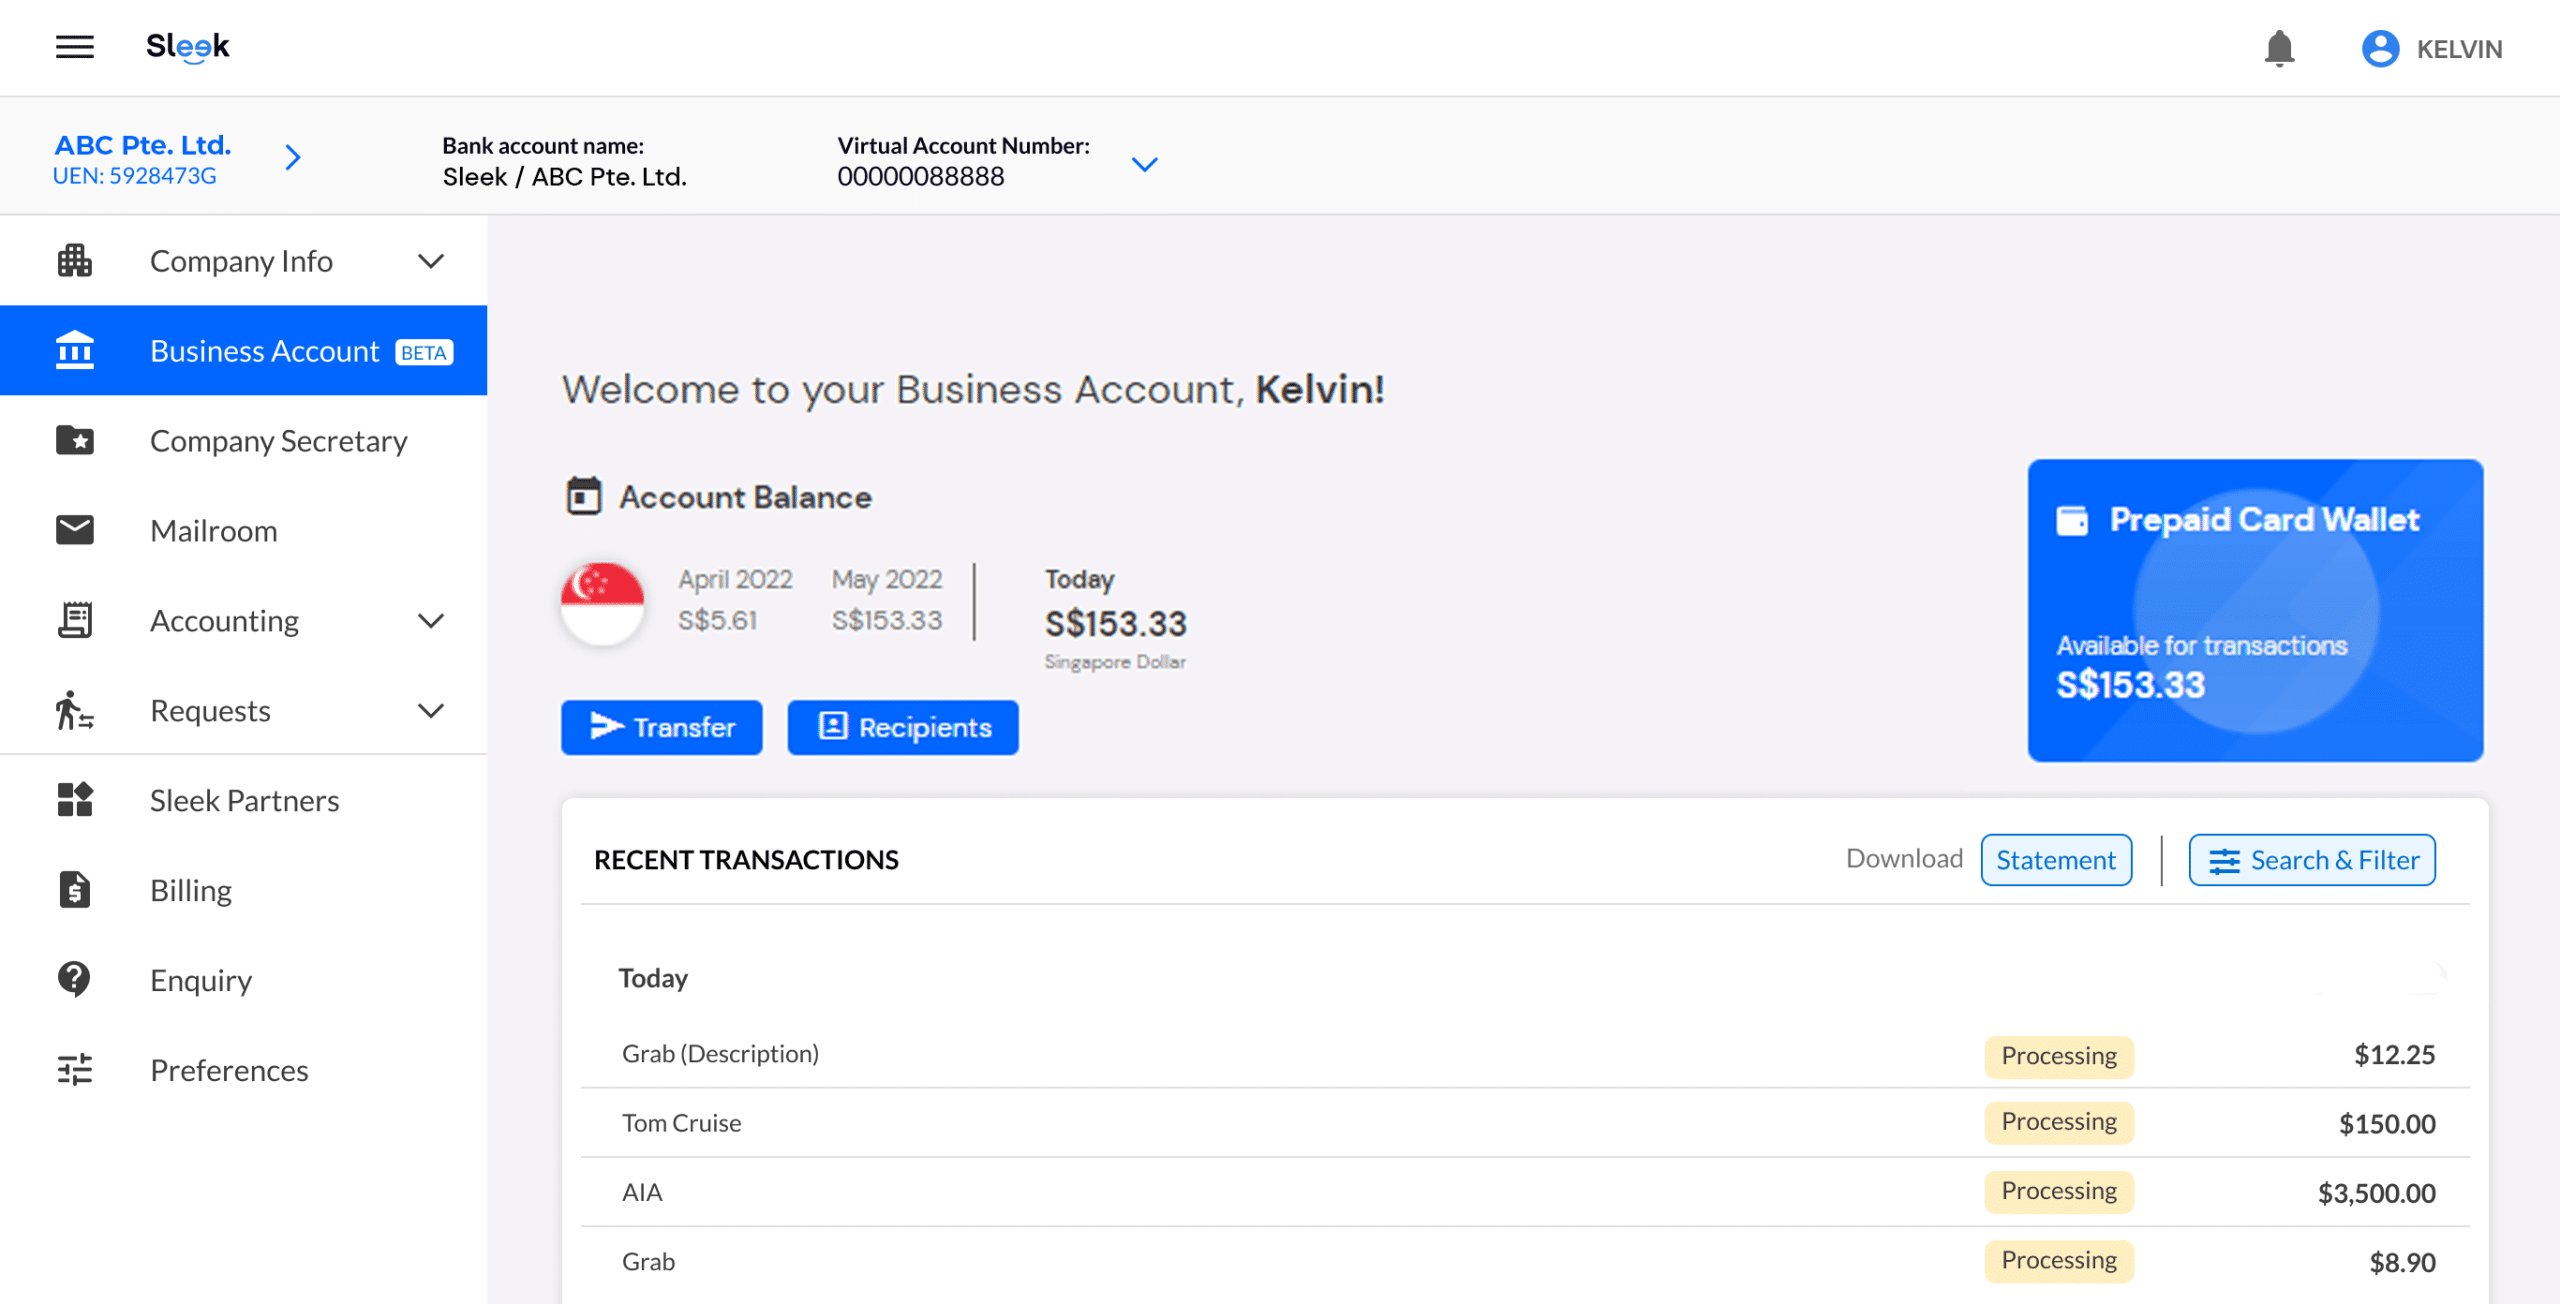The height and width of the screenshot is (1304, 2560).
Task: Select the May 2022 balance tab
Action: [x=886, y=599]
